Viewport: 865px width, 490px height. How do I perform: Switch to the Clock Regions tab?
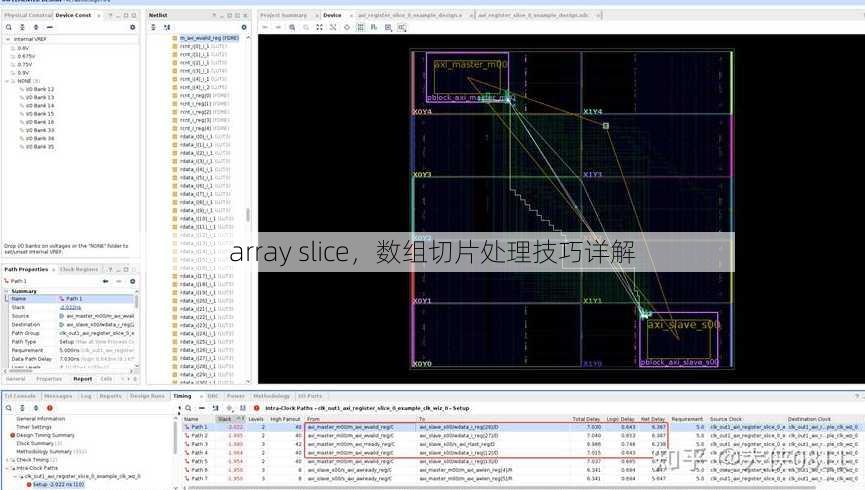(79, 269)
